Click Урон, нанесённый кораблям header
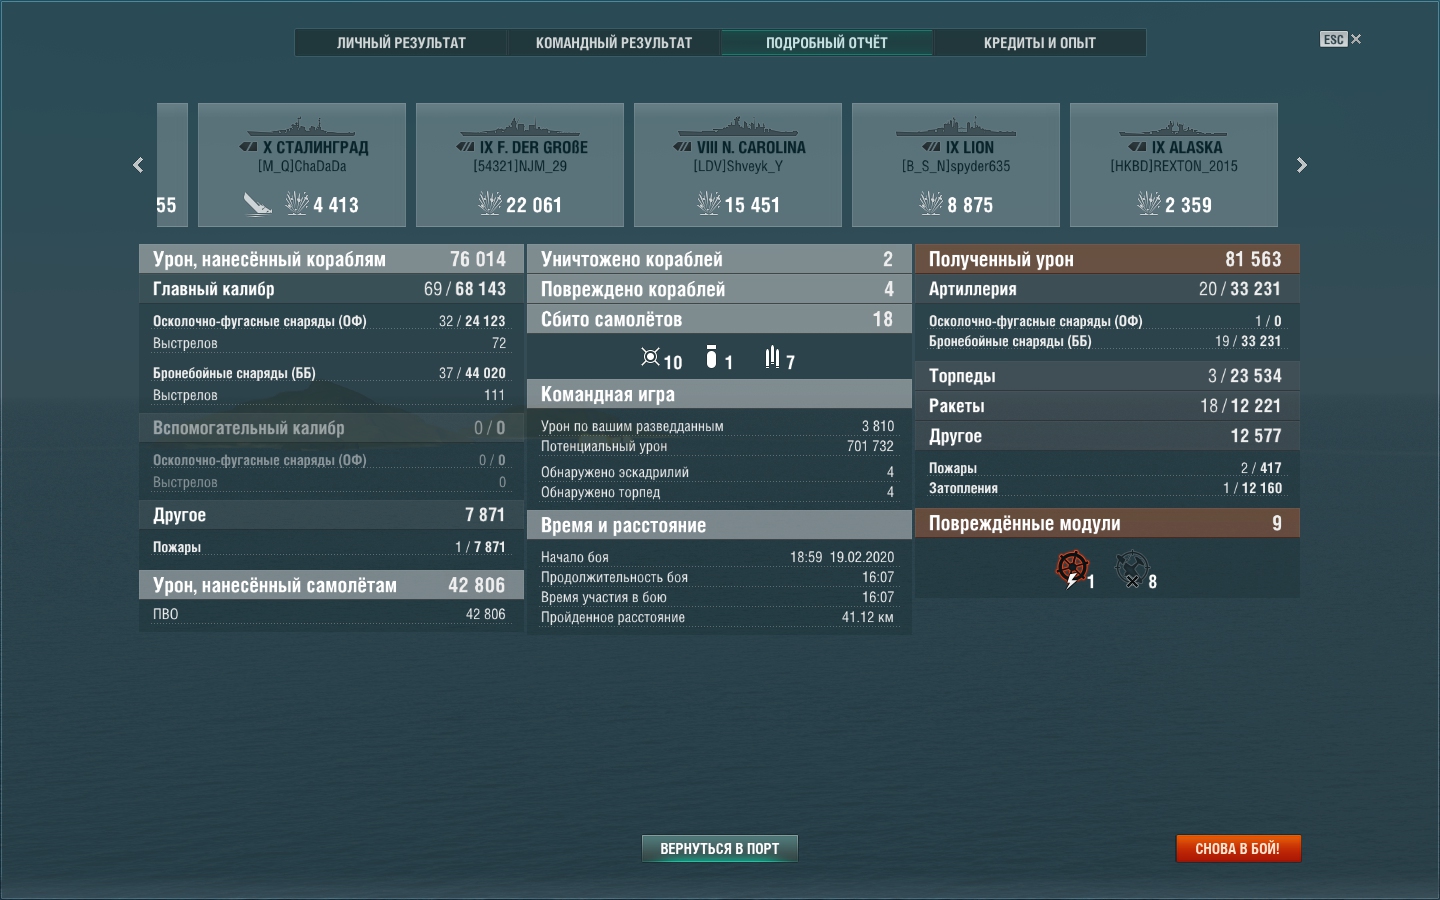The height and width of the screenshot is (900, 1440). pos(331,259)
